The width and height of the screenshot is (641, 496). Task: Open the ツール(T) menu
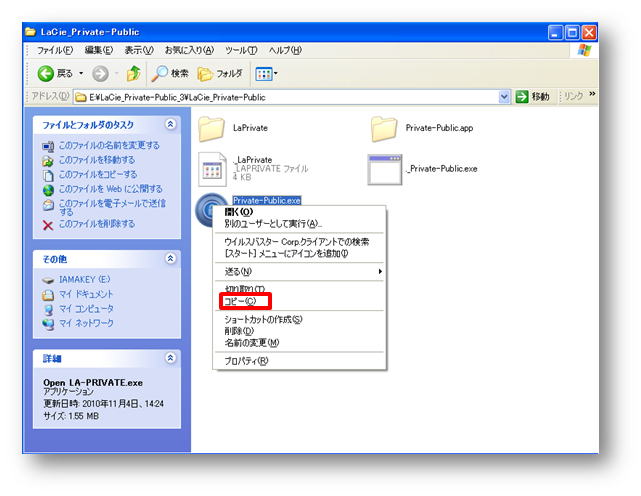click(241, 50)
